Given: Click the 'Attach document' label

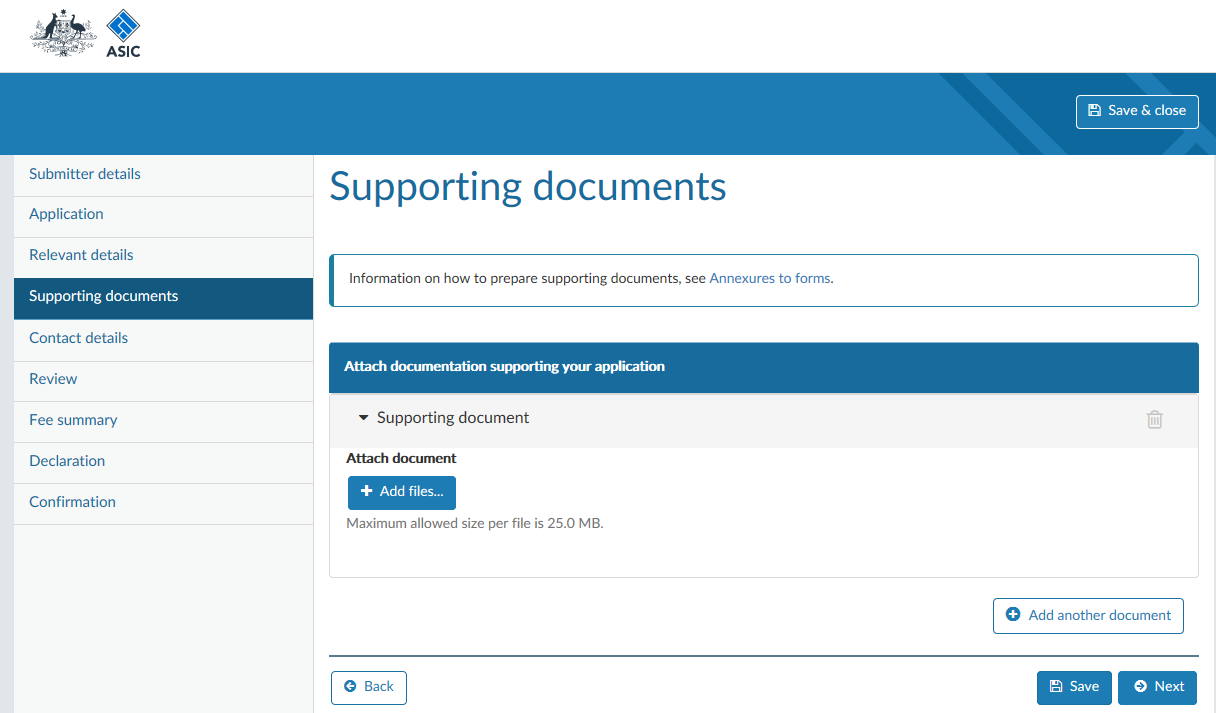Looking at the screenshot, I should click(x=401, y=459).
